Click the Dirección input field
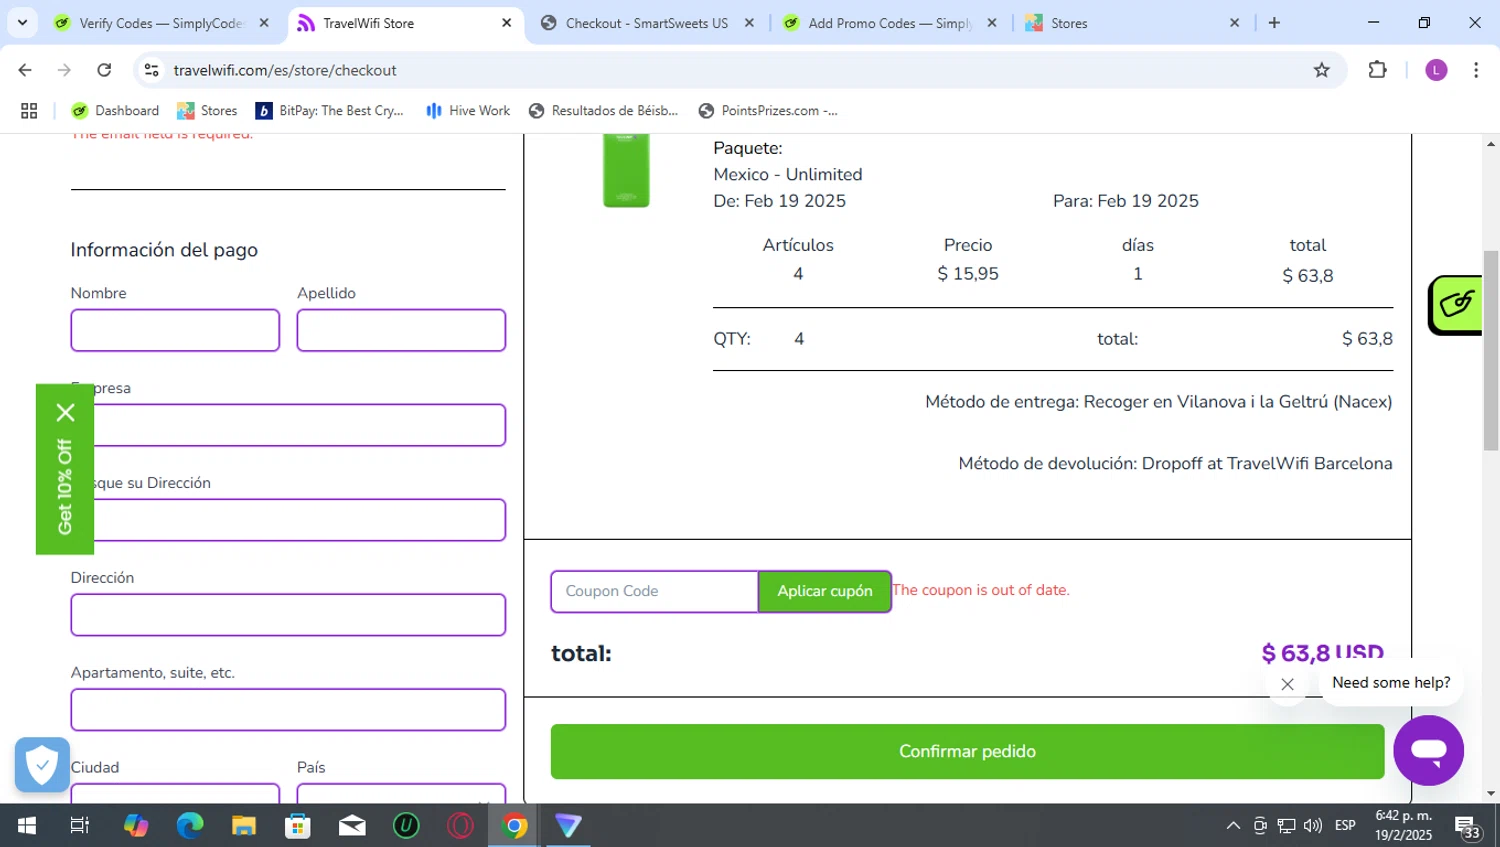The image size is (1500, 847). tap(288, 615)
